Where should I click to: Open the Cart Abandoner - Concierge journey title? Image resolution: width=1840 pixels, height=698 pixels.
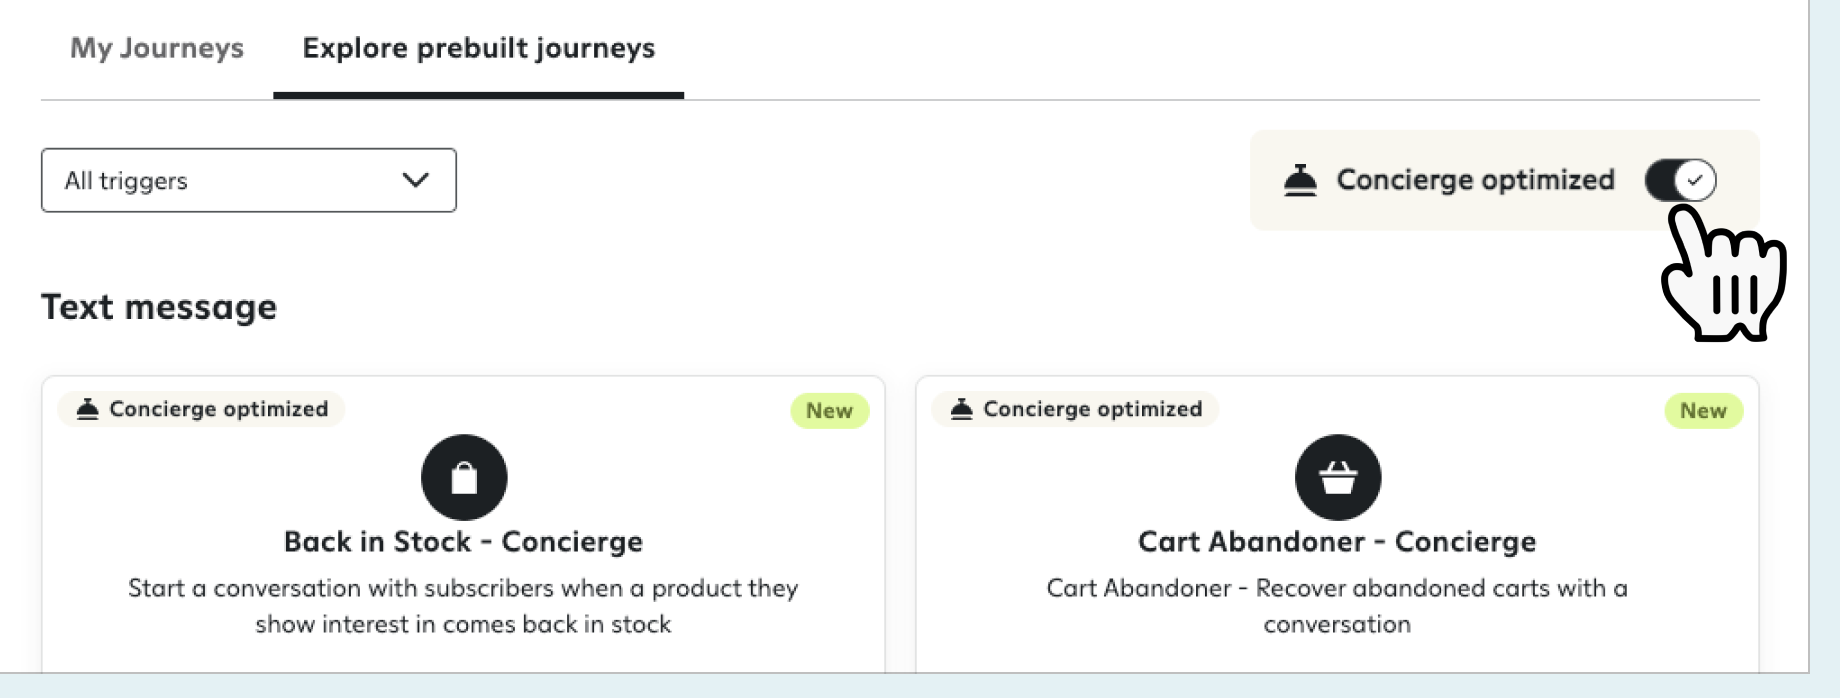[1337, 542]
